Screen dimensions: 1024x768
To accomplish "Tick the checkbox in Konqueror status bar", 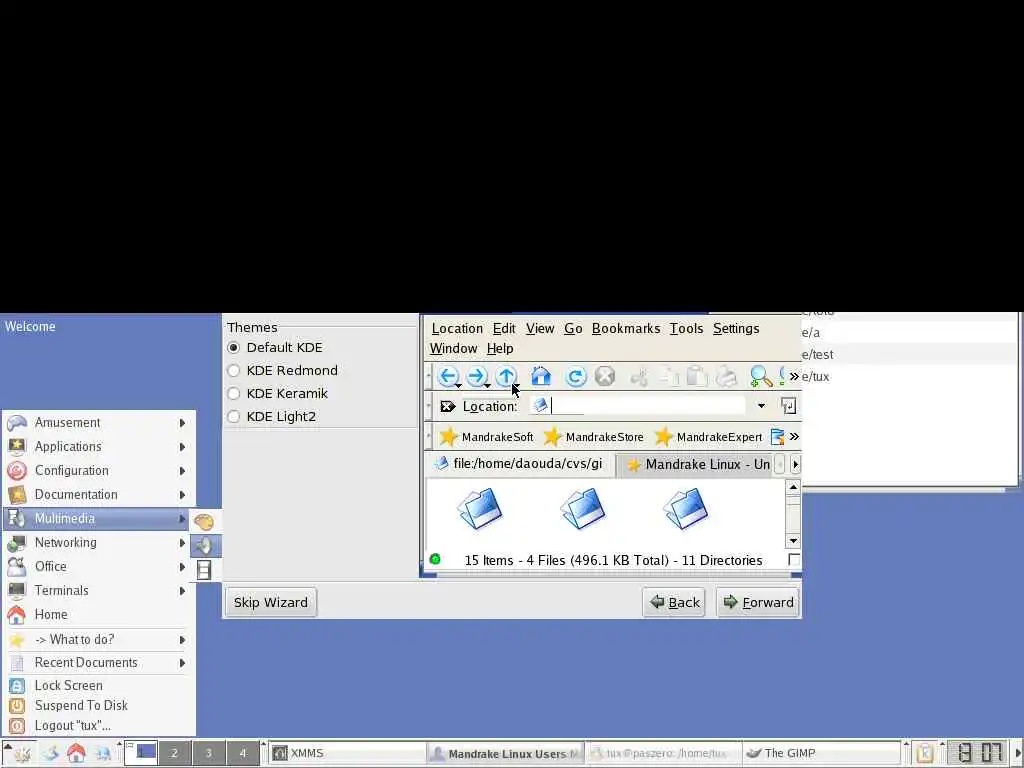I will [x=793, y=560].
